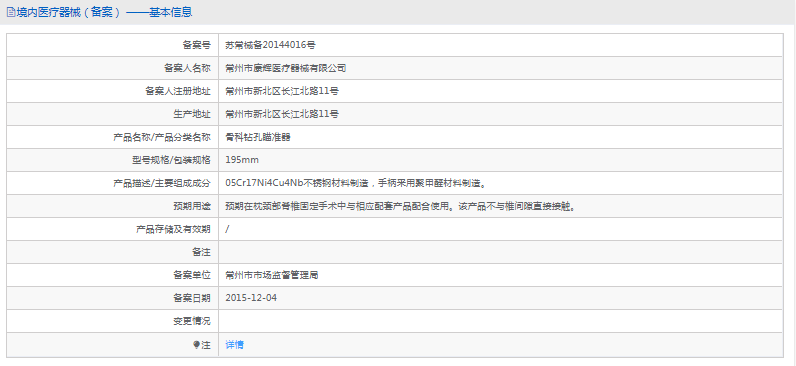
Task: Click the 生产地址 address value
Action: (282, 114)
